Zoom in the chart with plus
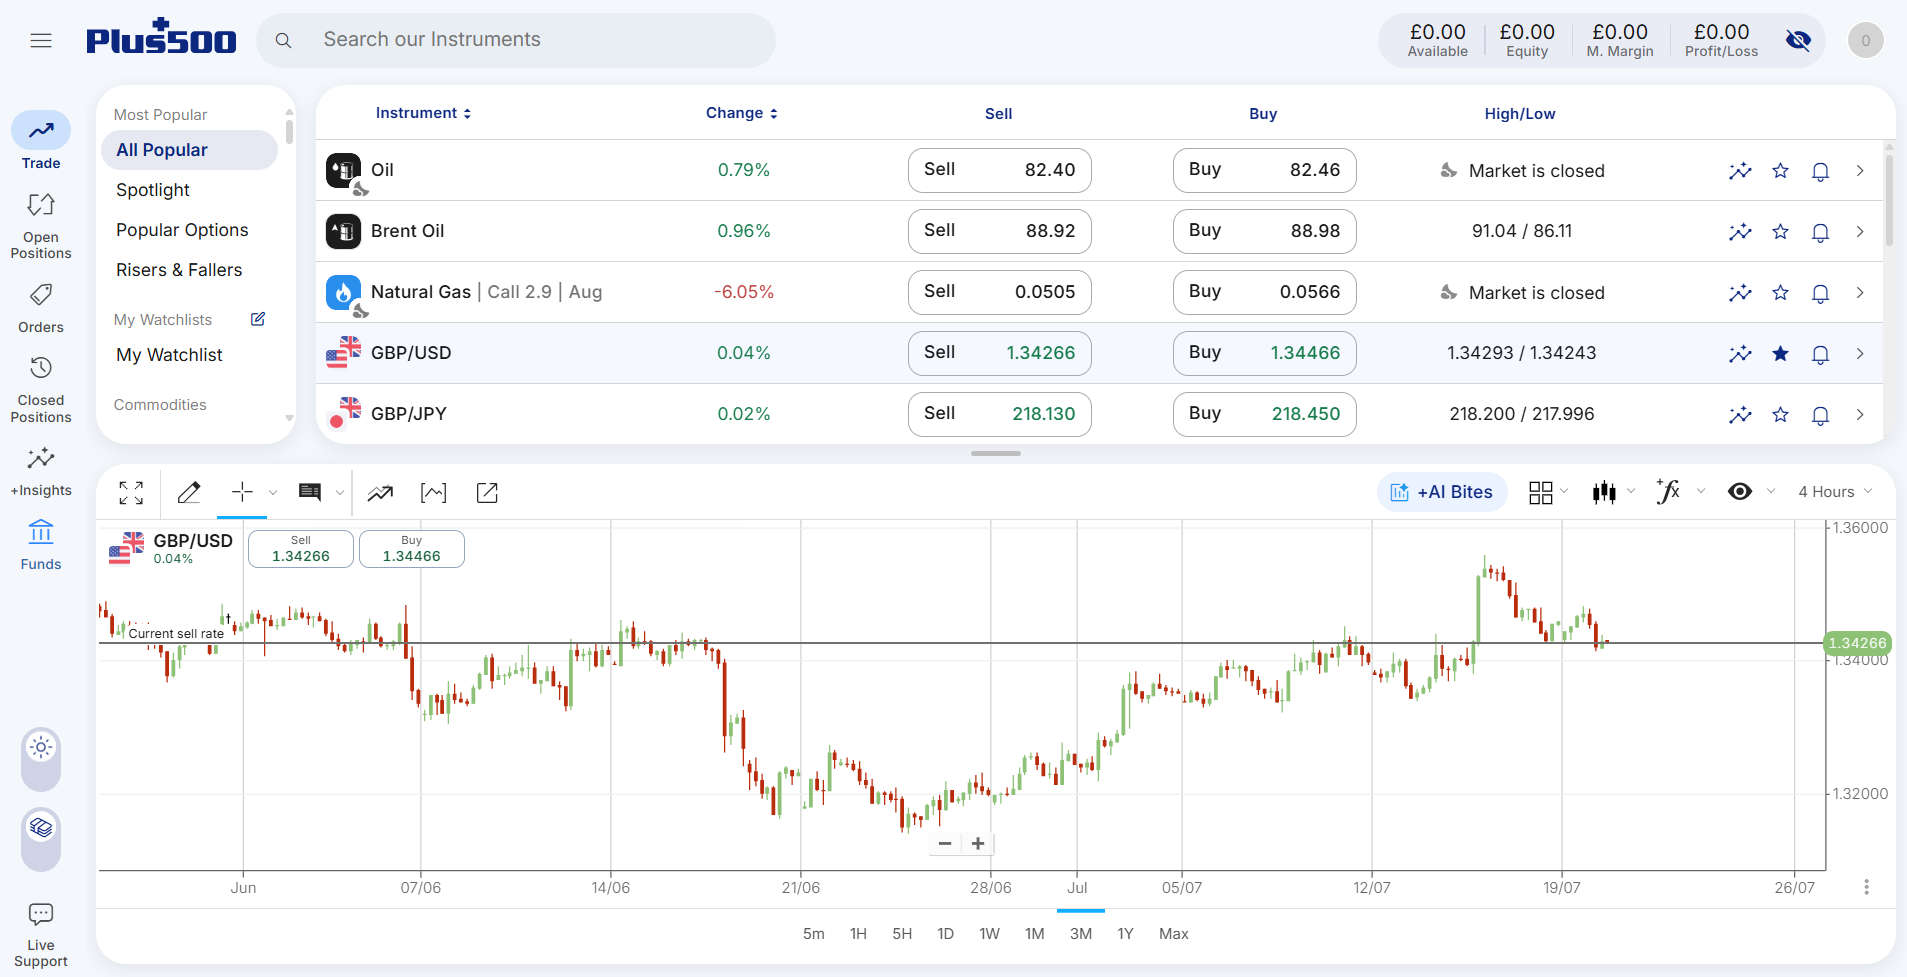Image resolution: width=1907 pixels, height=977 pixels. click(x=978, y=844)
